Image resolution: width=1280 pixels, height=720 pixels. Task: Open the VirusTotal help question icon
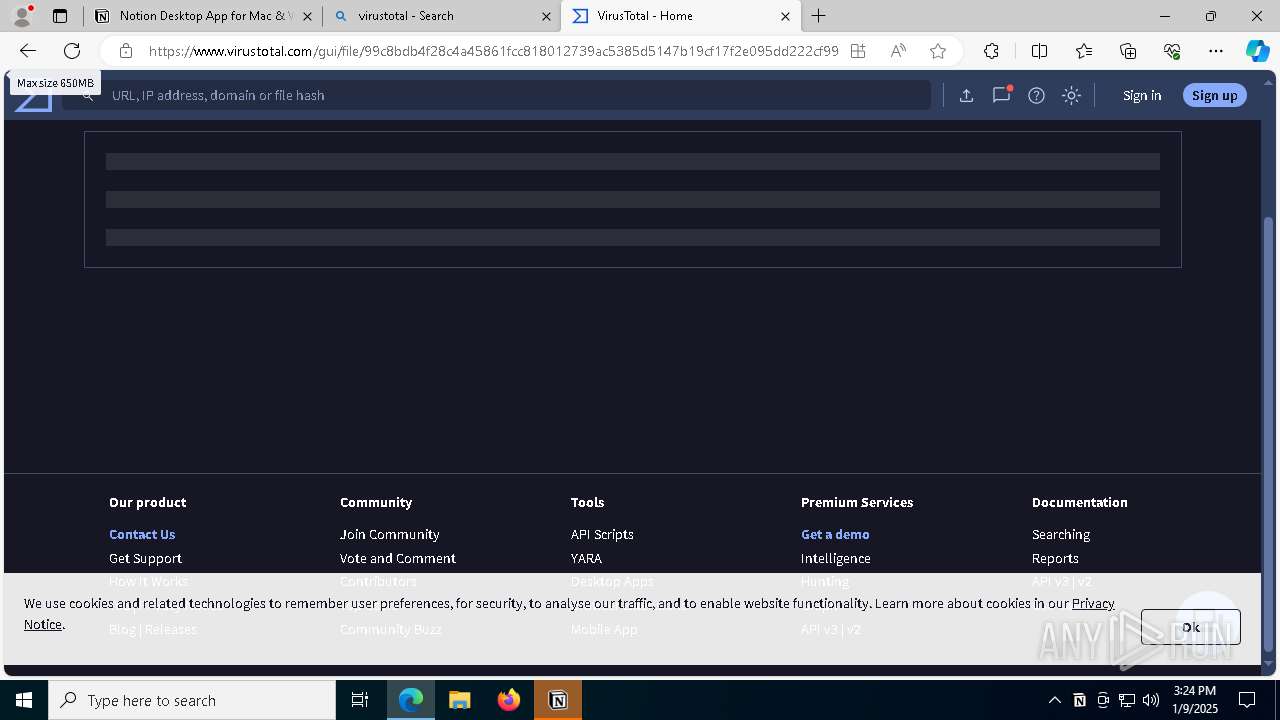pyautogui.click(x=1037, y=95)
